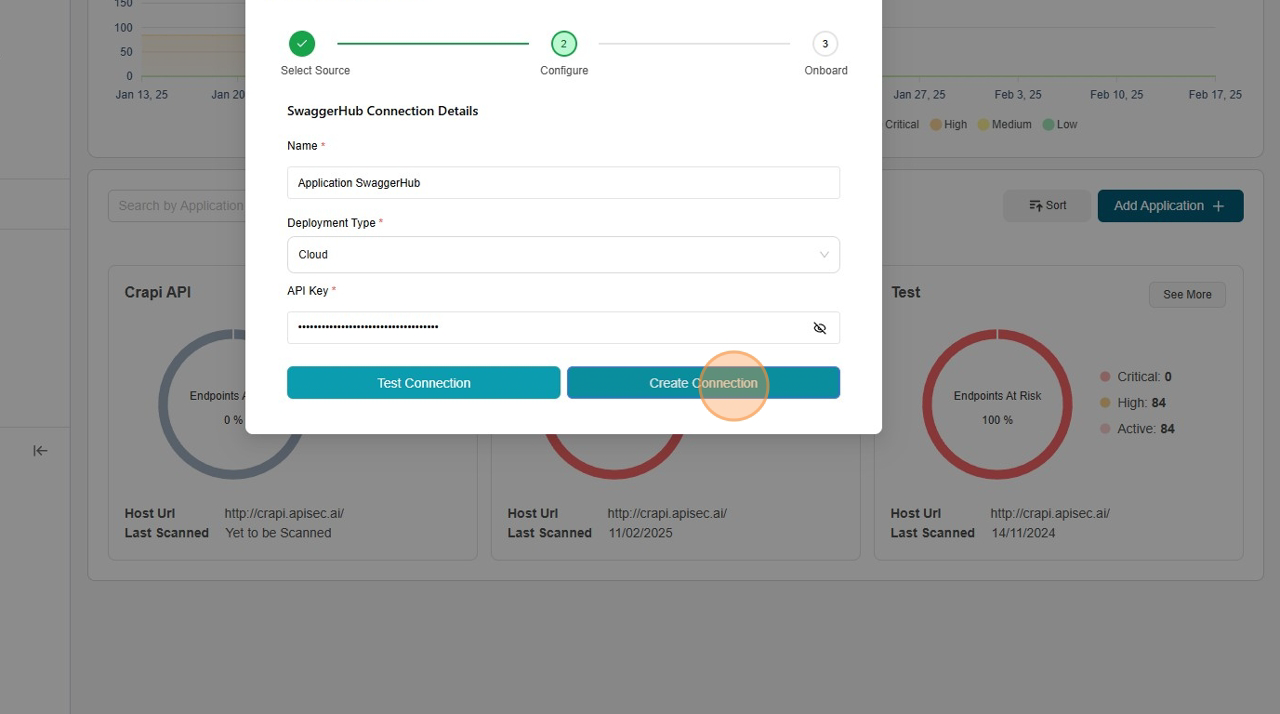The width and height of the screenshot is (1280, 714).
Task: Open the Deployment Type dropdown
Action: point(563,255)
